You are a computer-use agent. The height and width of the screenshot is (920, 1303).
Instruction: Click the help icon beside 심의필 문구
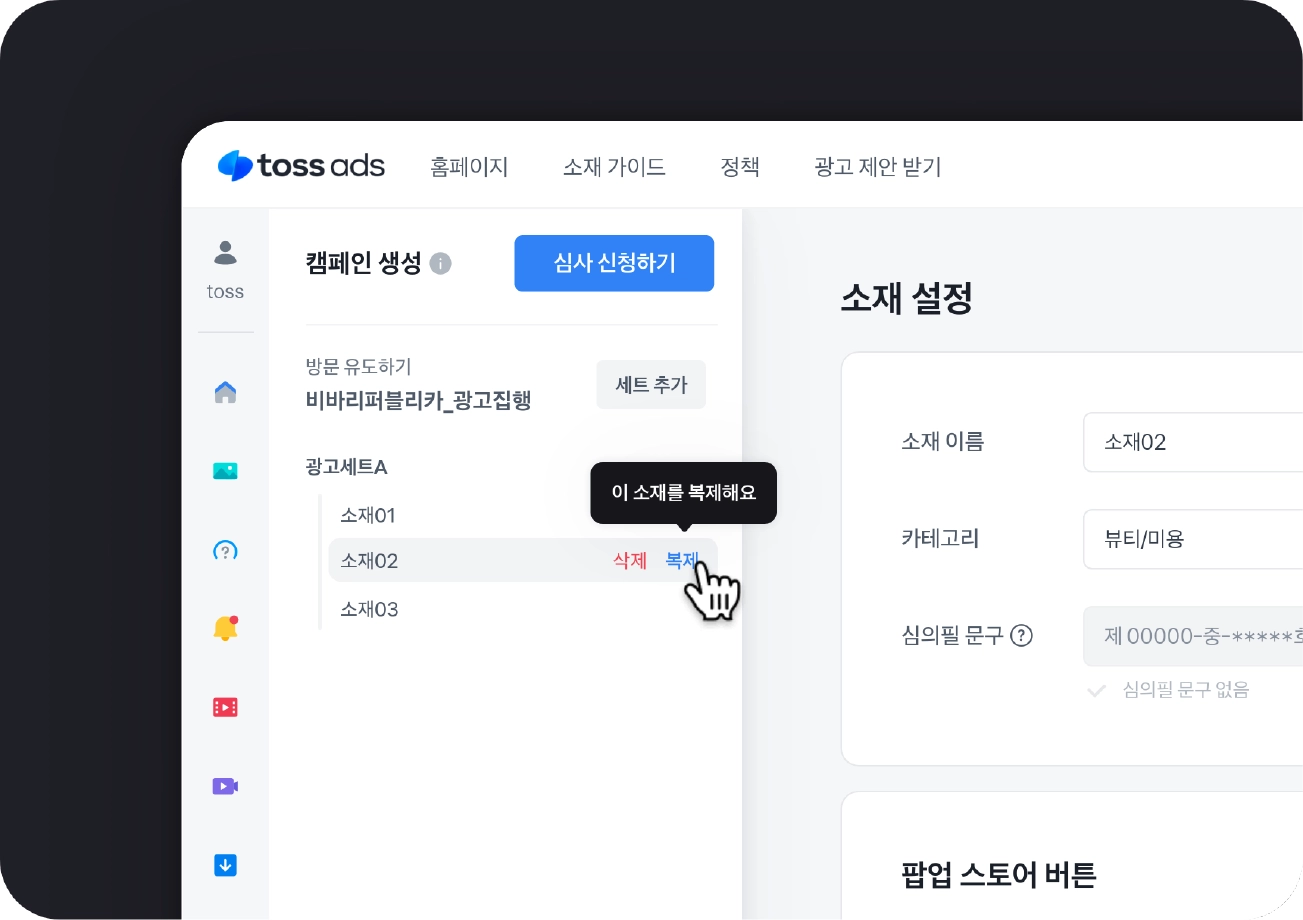pos(1021,635)
